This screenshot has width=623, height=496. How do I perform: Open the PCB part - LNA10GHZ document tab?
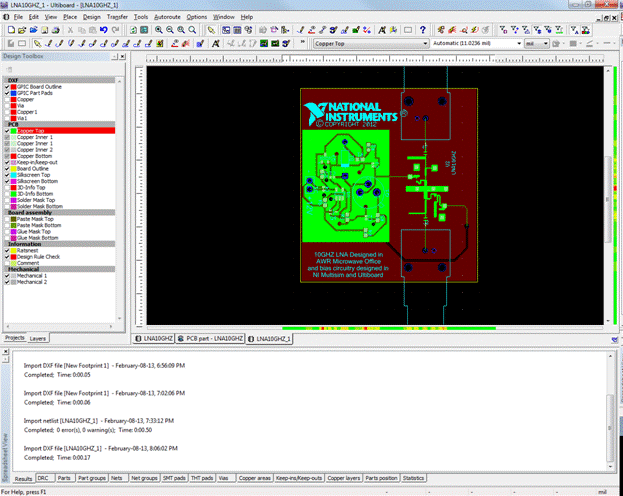click(211, 339)
